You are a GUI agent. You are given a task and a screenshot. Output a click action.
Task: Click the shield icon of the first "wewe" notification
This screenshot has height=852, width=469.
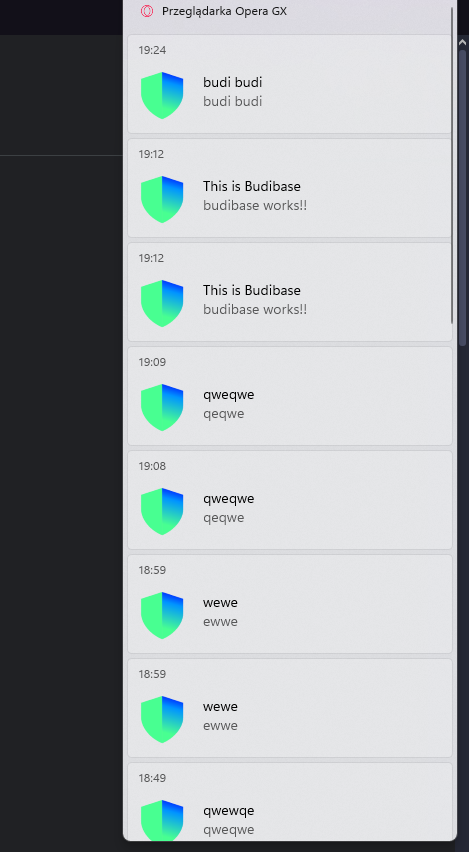tap(162, 615)
